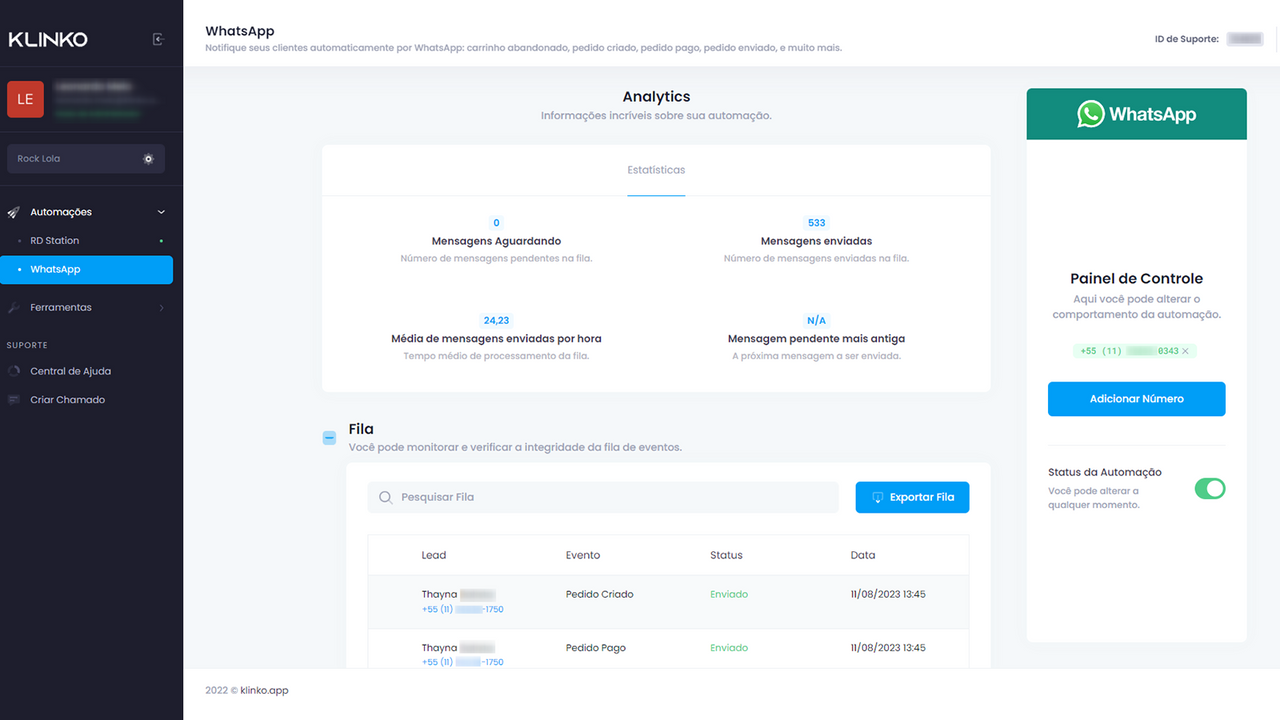Click the Ferramentas wrench icon
The height and width of the screenshot is (720, 1280).
pos(14,307)
